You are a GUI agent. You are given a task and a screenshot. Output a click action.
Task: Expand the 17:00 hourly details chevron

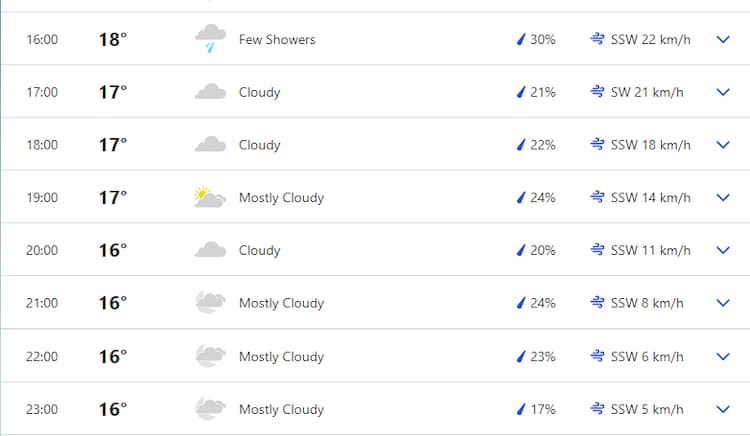pyautogui.click(x=724, y=92)
